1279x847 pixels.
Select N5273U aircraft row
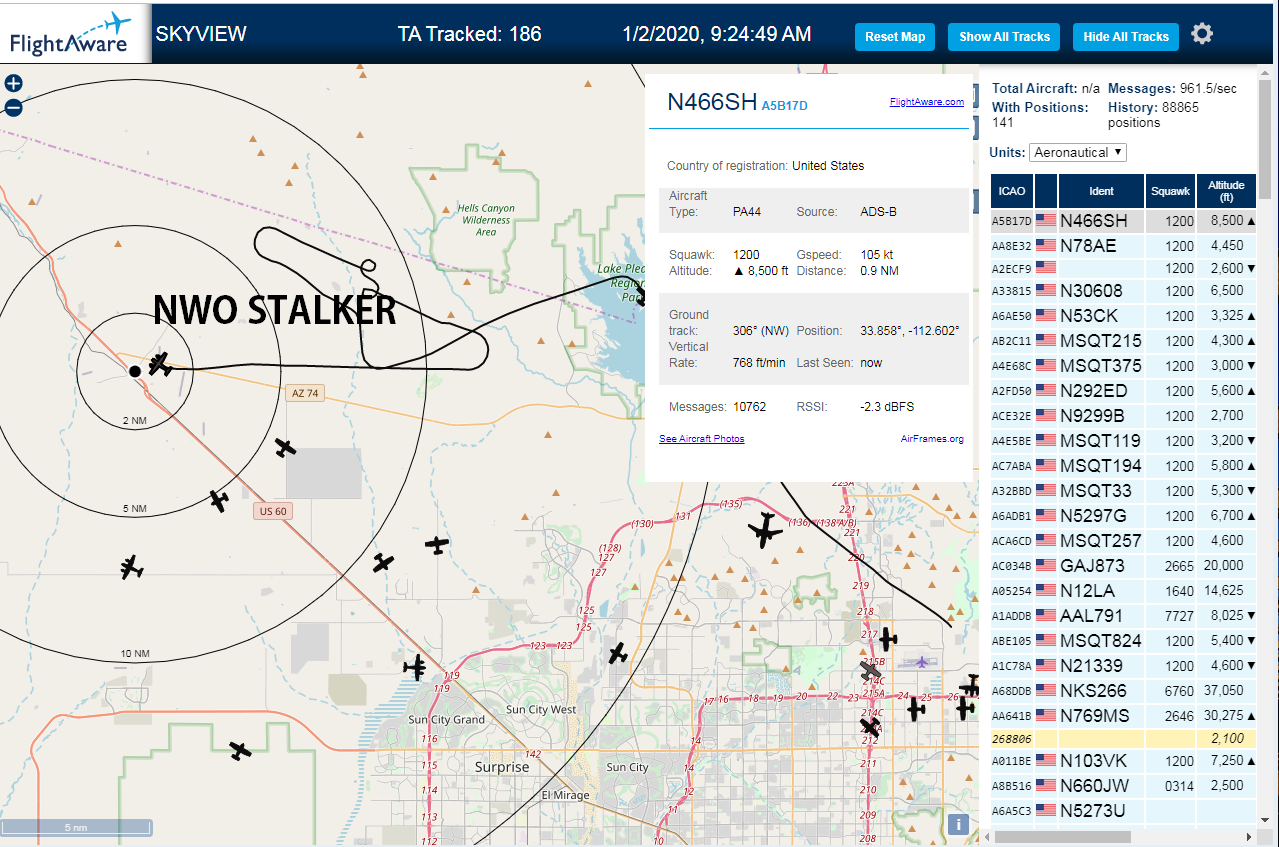coord(1123,811)
